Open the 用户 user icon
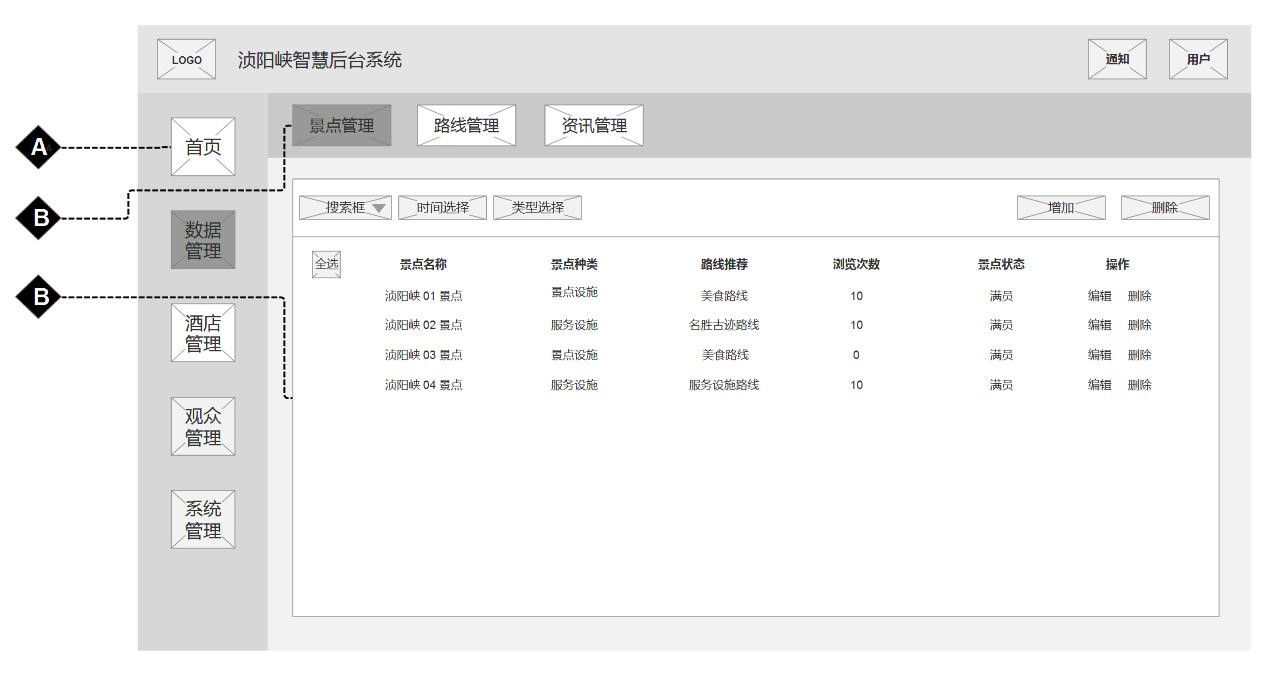The height and width of the screenshot is (673, 1272). click(1197, 59)
